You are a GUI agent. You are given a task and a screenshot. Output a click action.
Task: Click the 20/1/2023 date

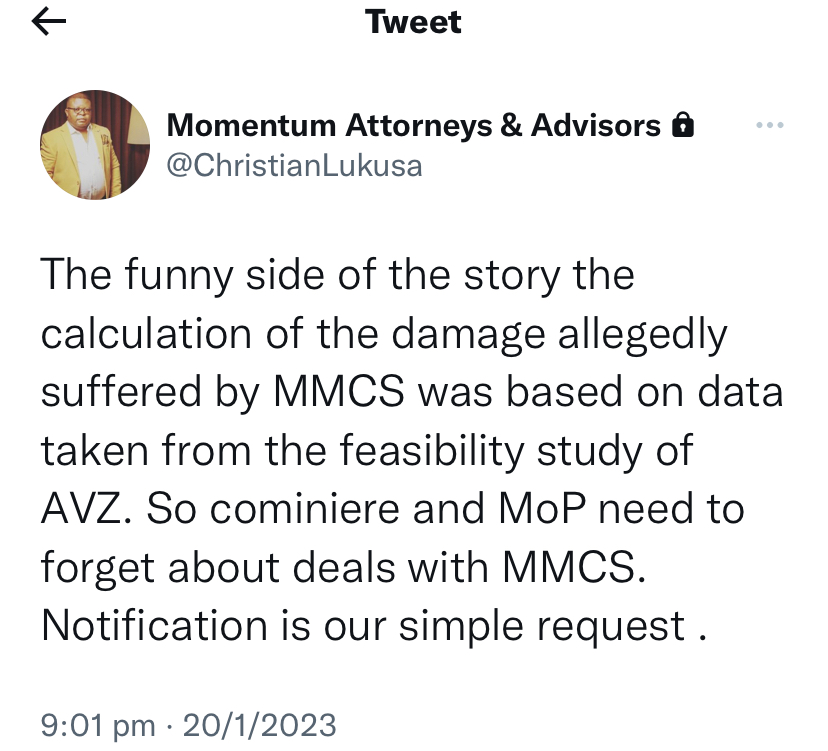[x=258, y=723]
